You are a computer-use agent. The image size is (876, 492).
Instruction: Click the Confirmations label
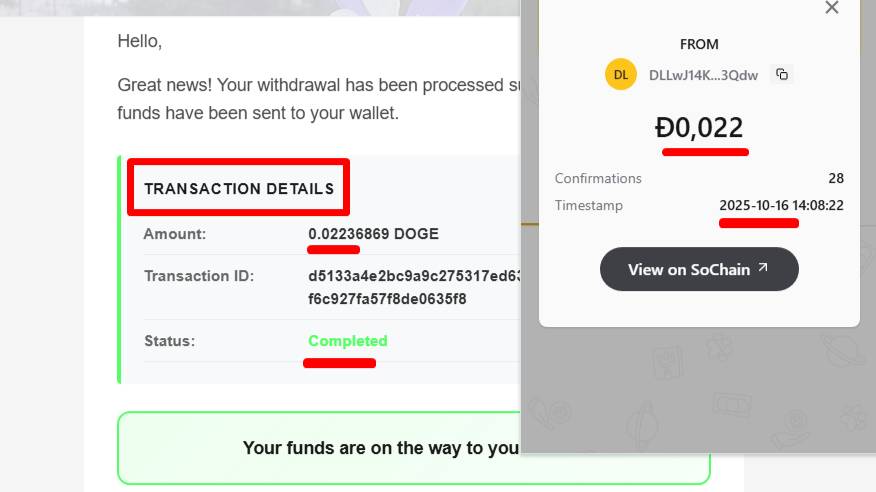pos(598,178)
